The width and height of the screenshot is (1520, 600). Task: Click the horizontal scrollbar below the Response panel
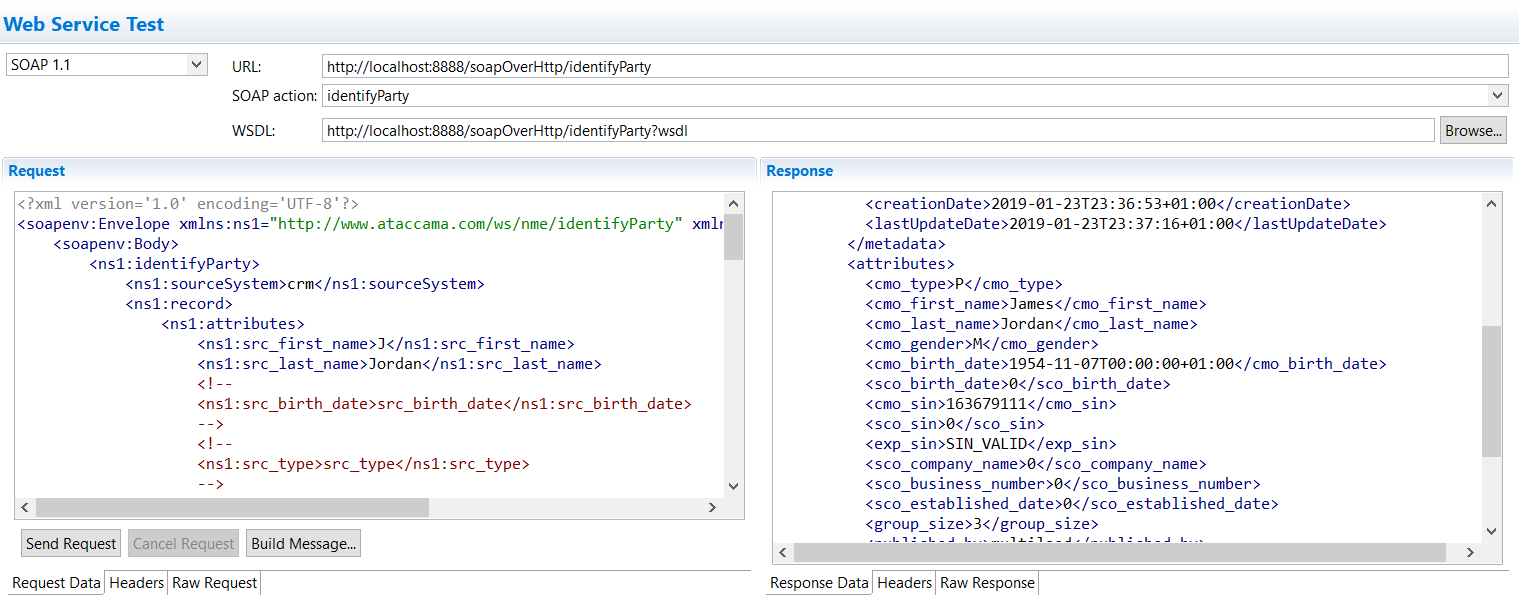(x=1100, y=551)
